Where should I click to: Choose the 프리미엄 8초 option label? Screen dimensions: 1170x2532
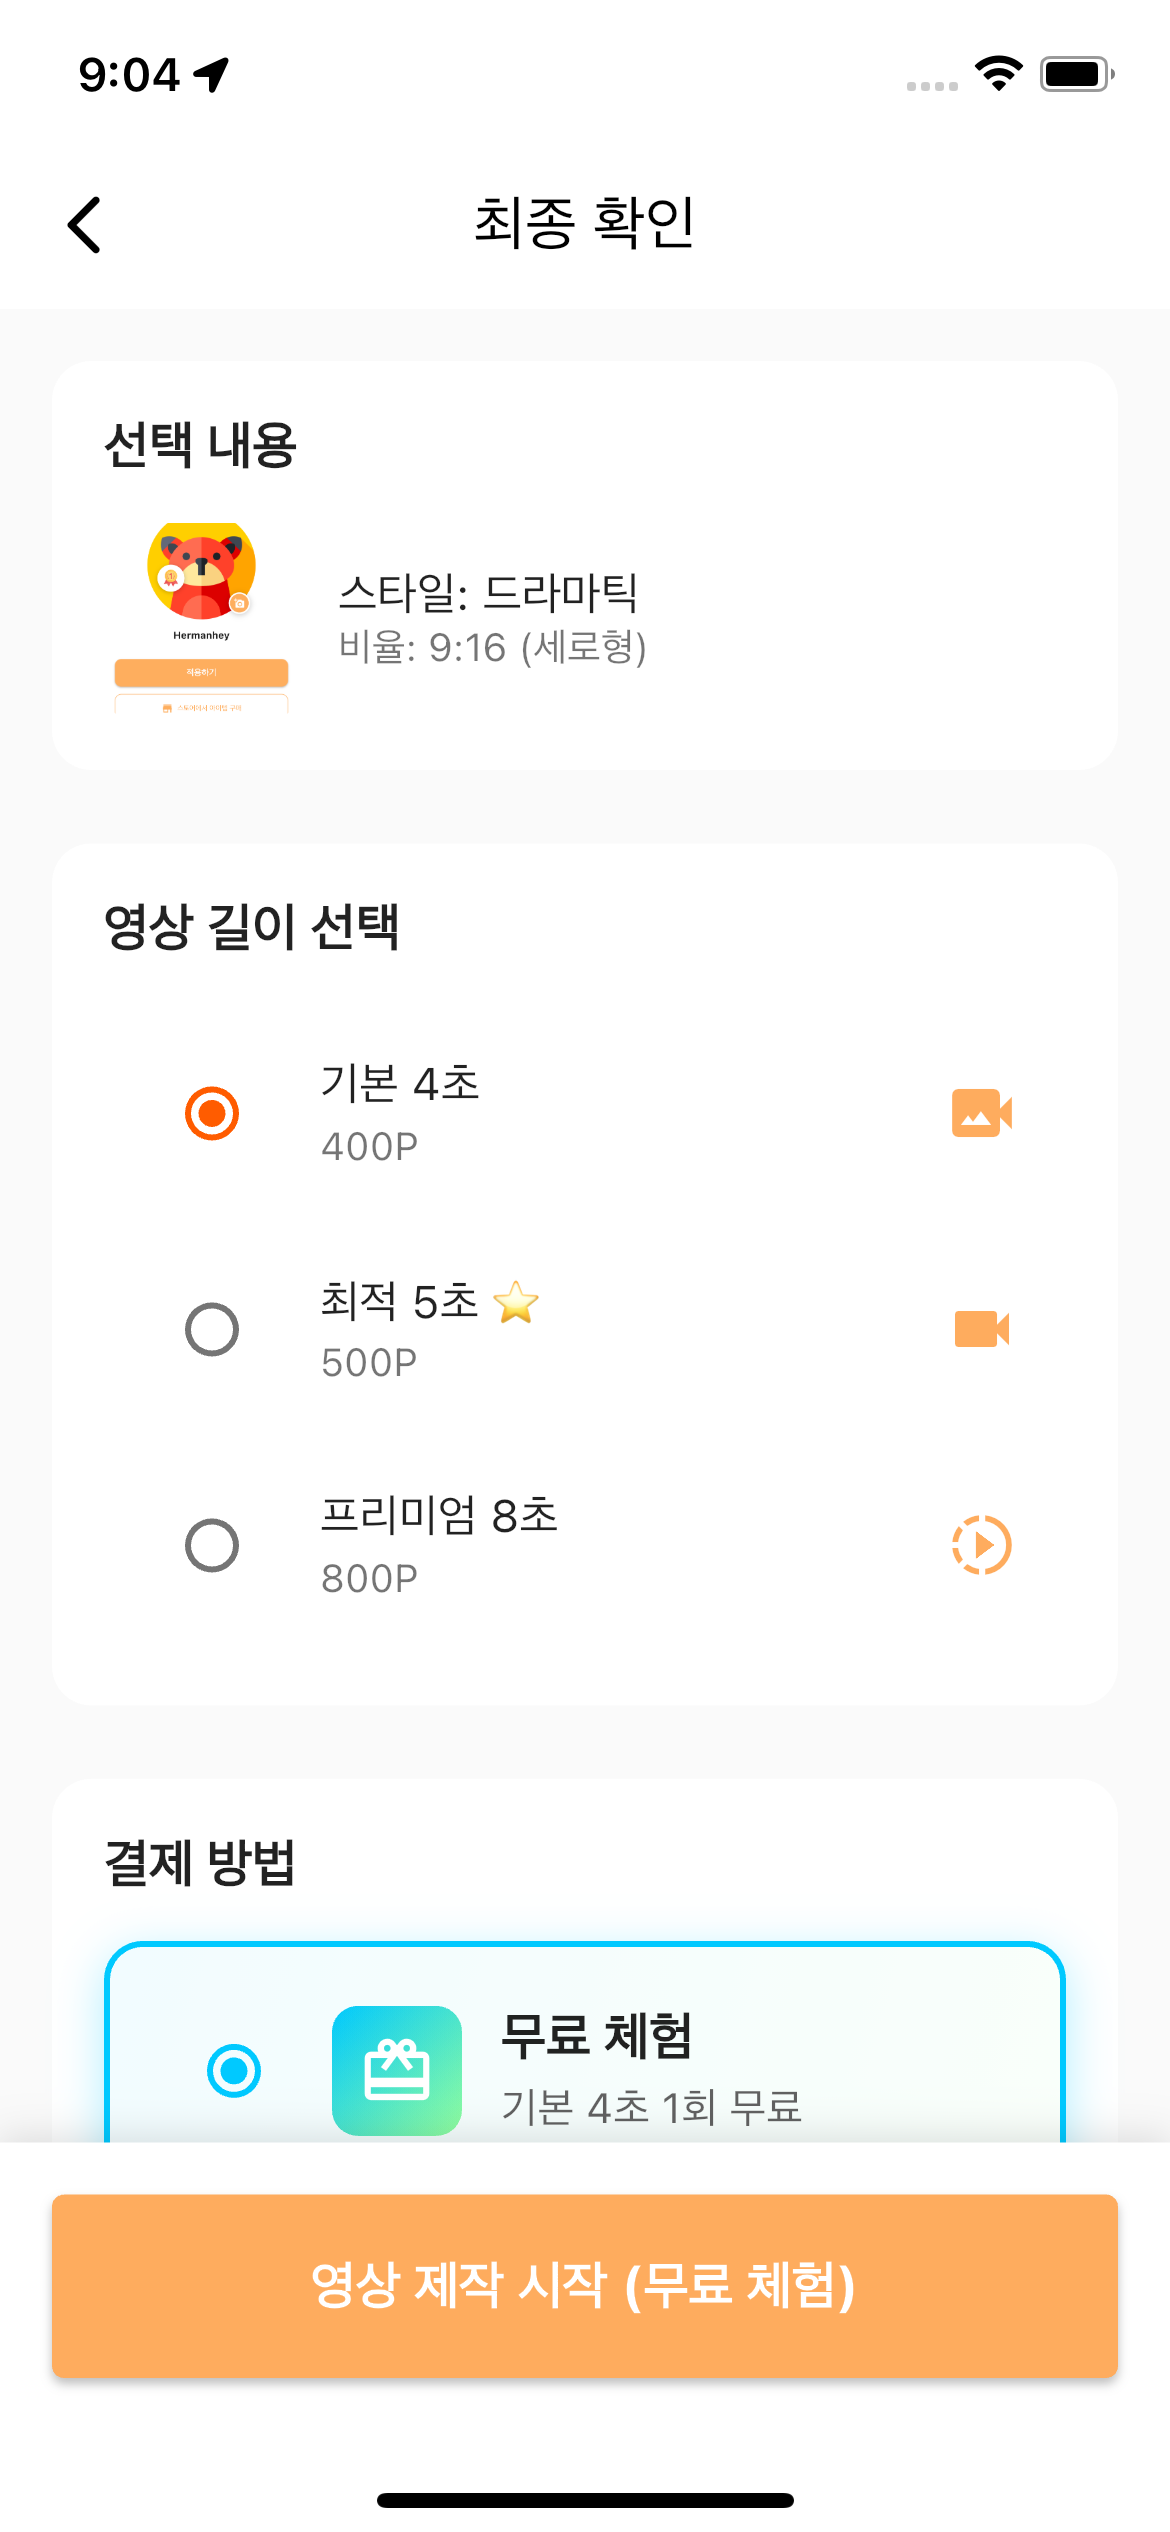point(439,1516)
